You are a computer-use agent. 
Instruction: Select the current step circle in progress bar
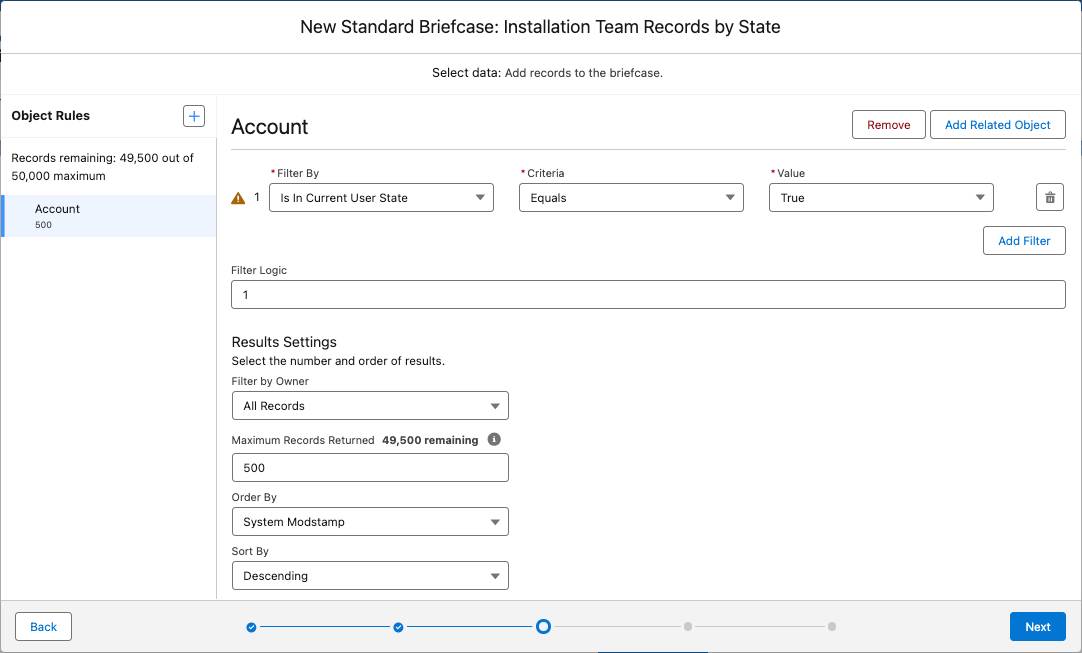543,626
